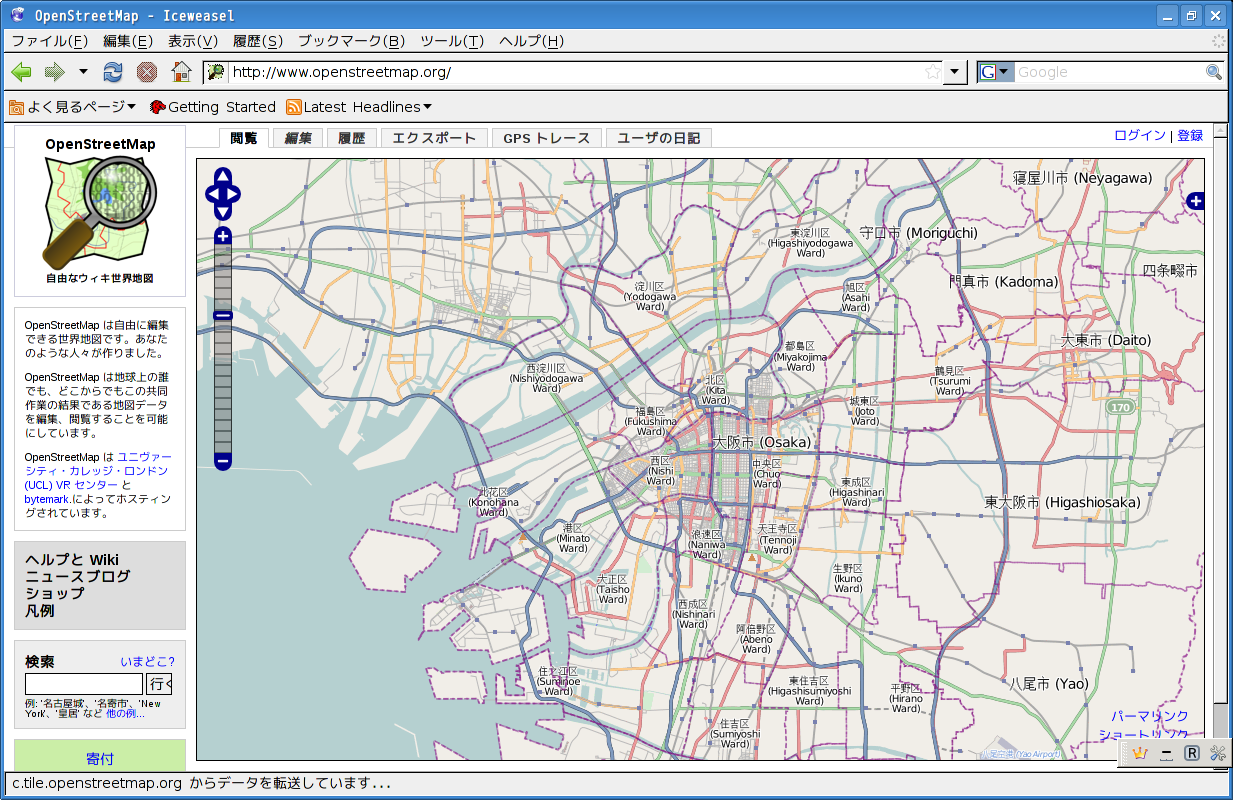
Task: Open the 履歴(S) menu
Action: pos(258,41)
